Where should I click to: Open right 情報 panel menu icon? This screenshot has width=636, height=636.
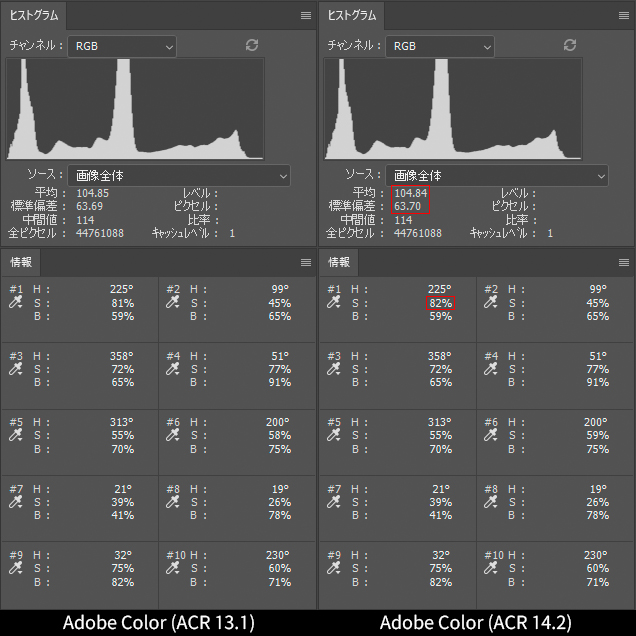[624, 262]
